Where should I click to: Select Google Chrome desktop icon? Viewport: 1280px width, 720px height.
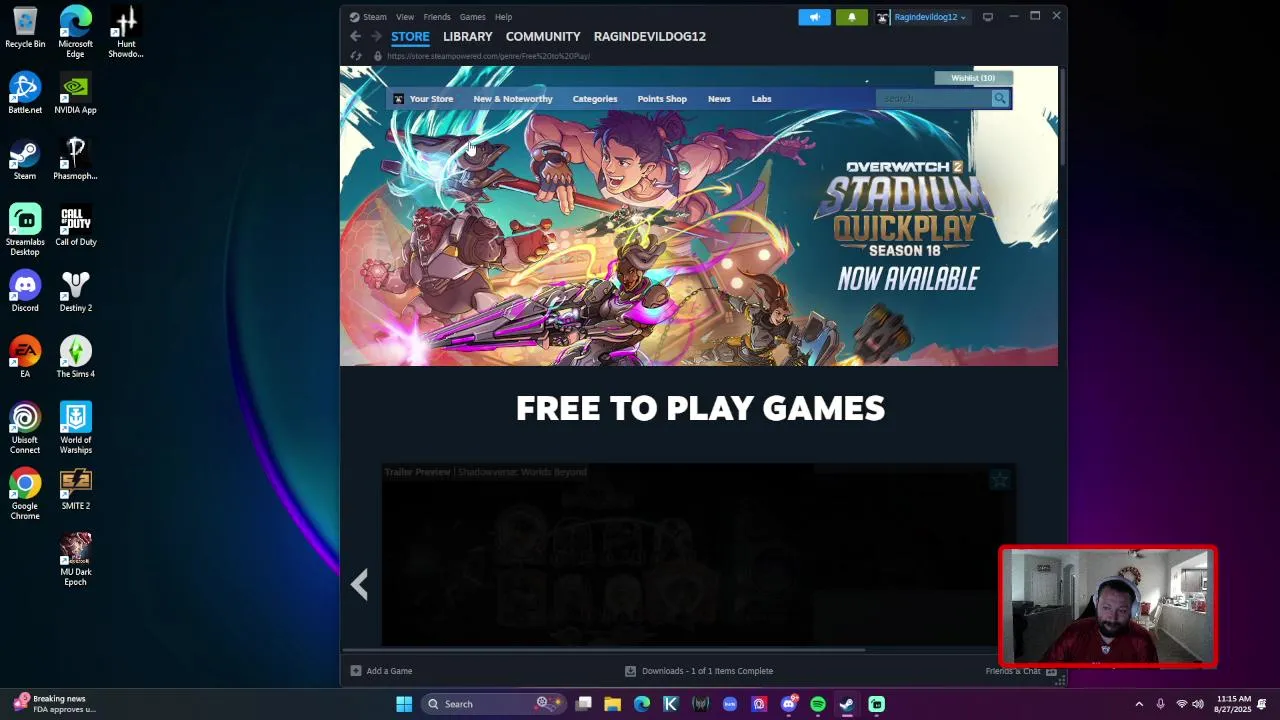tap(25, 494)
